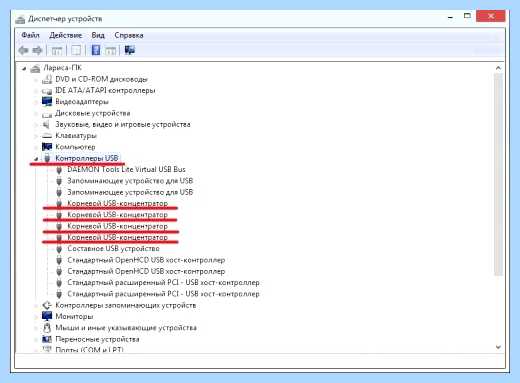Select 'Звуковые, видео и игровые устройства' text
This screenshot has width=520, height=383.
(123, 124)
